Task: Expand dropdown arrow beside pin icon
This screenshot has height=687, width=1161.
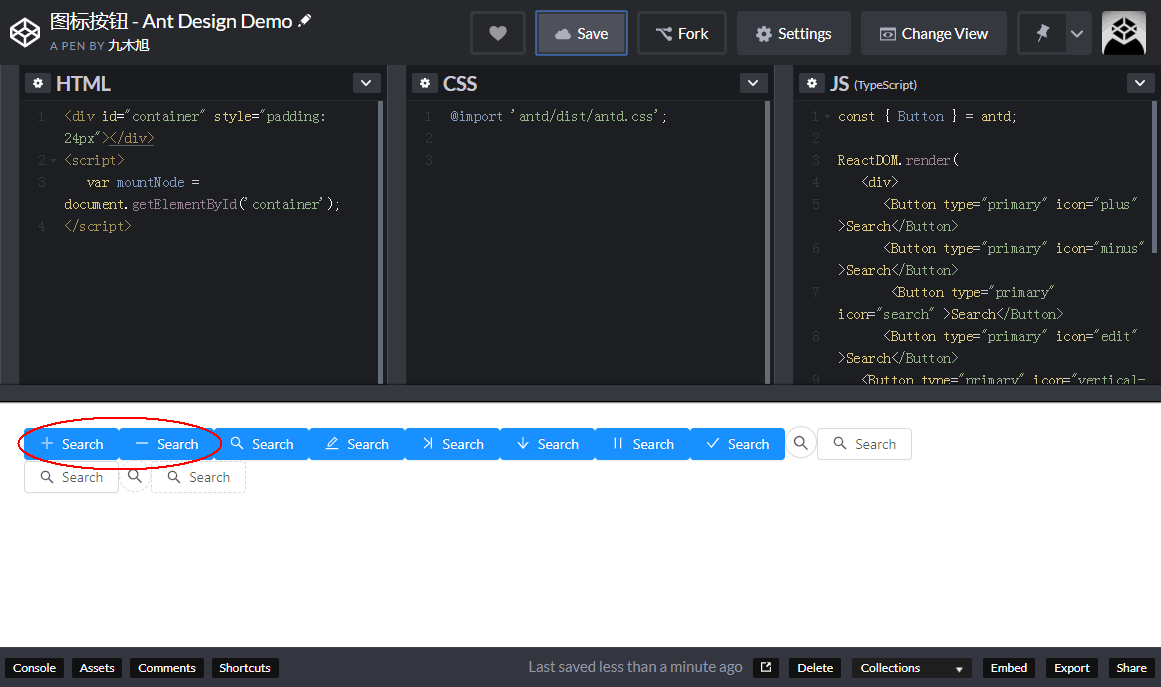Action: pyautogui.click(x=1077, y=33)
